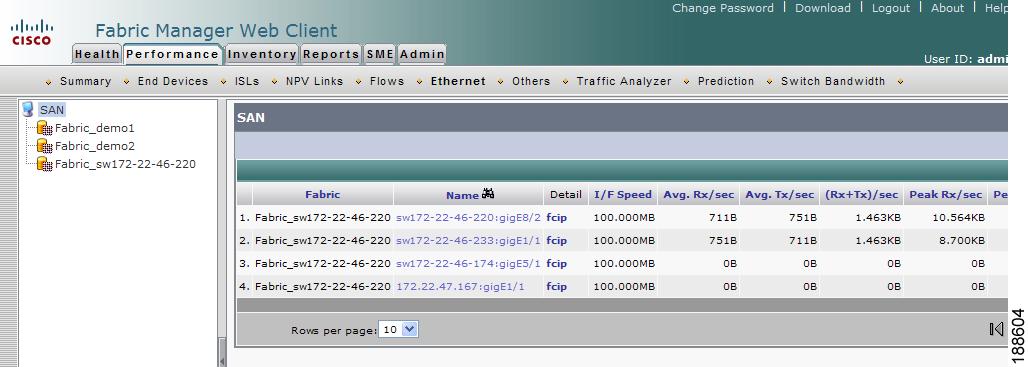Switch to the Inventory tab
The height and width of the screenshot is (367, 1028).
262,54
